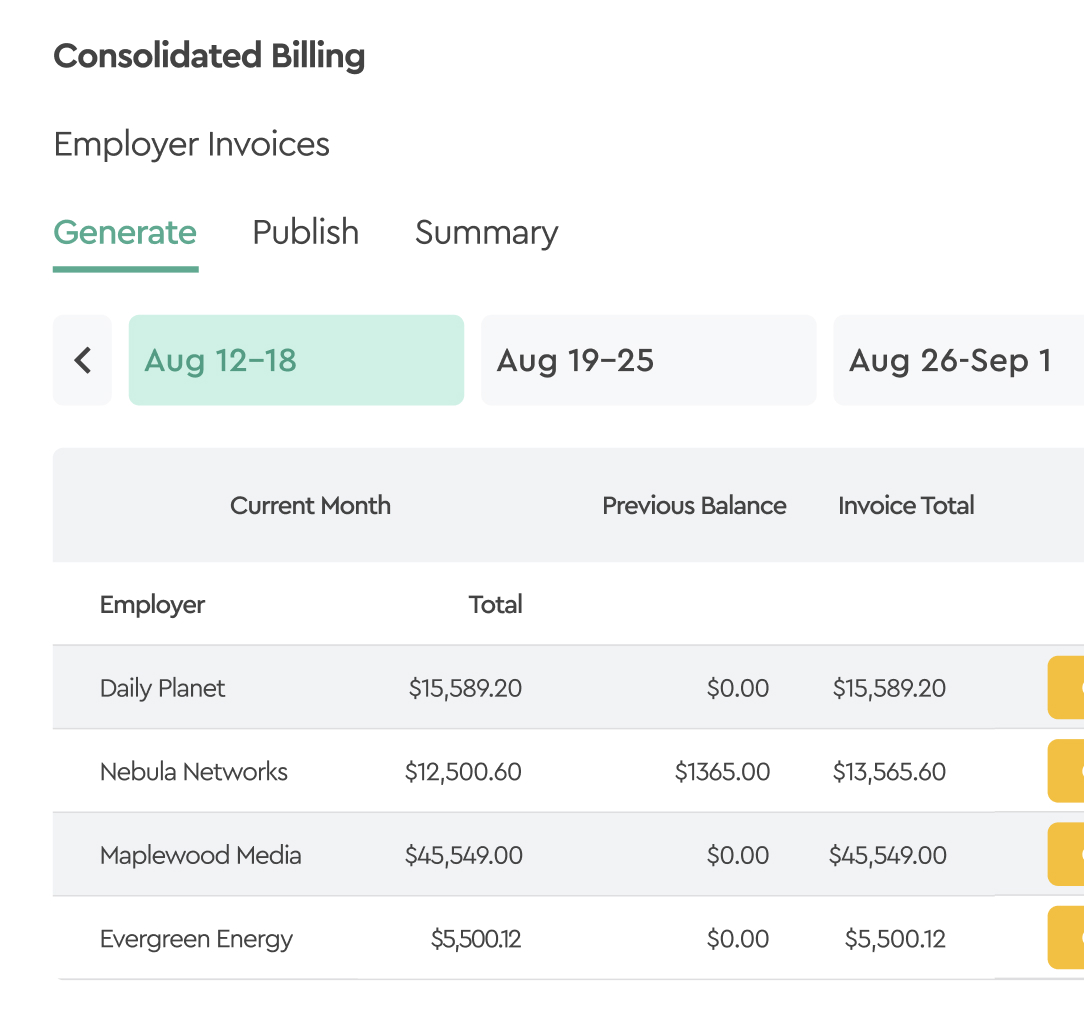Pick the Aug 26-Sep 1 billing period
This screenshot has width=1084, height=1011.
click(x=957, y=360)
